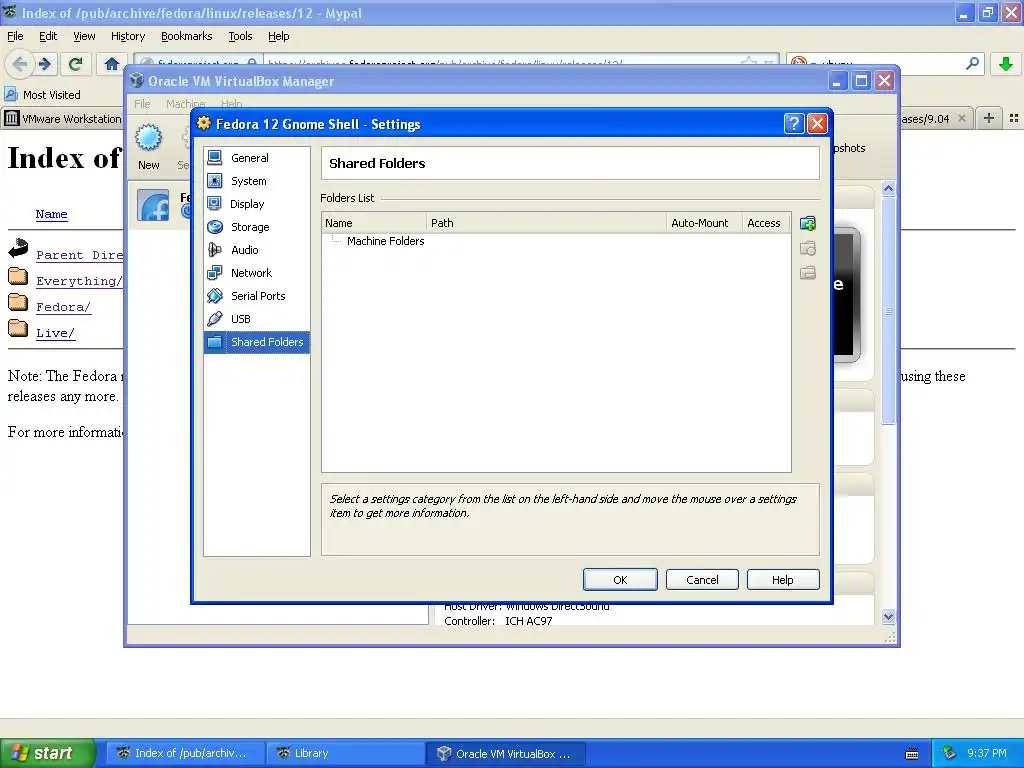Click Everything/ folder icon on the page
1024x768 pixels.
pyautogui.click(x=18, y=277)
